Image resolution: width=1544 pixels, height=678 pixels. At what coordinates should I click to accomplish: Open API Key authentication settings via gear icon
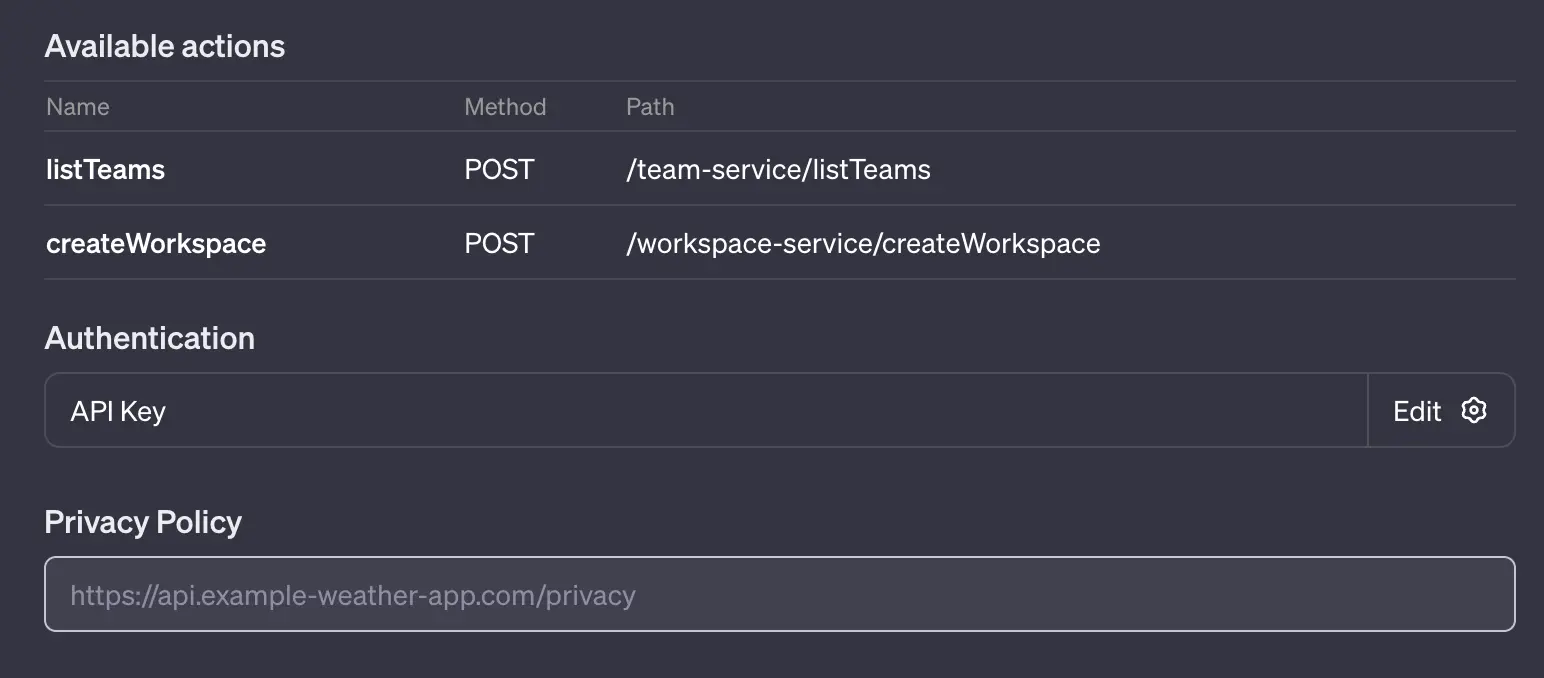pyautogui.click(x=1474, y=410)
